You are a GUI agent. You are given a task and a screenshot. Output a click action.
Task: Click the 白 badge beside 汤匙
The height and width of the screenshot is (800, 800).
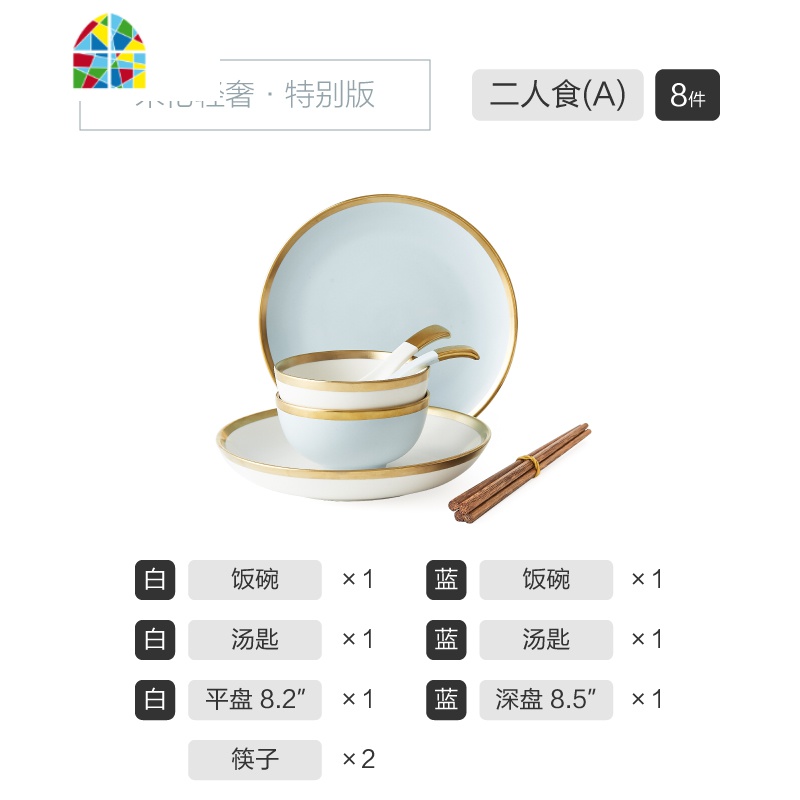pos(155,639)
